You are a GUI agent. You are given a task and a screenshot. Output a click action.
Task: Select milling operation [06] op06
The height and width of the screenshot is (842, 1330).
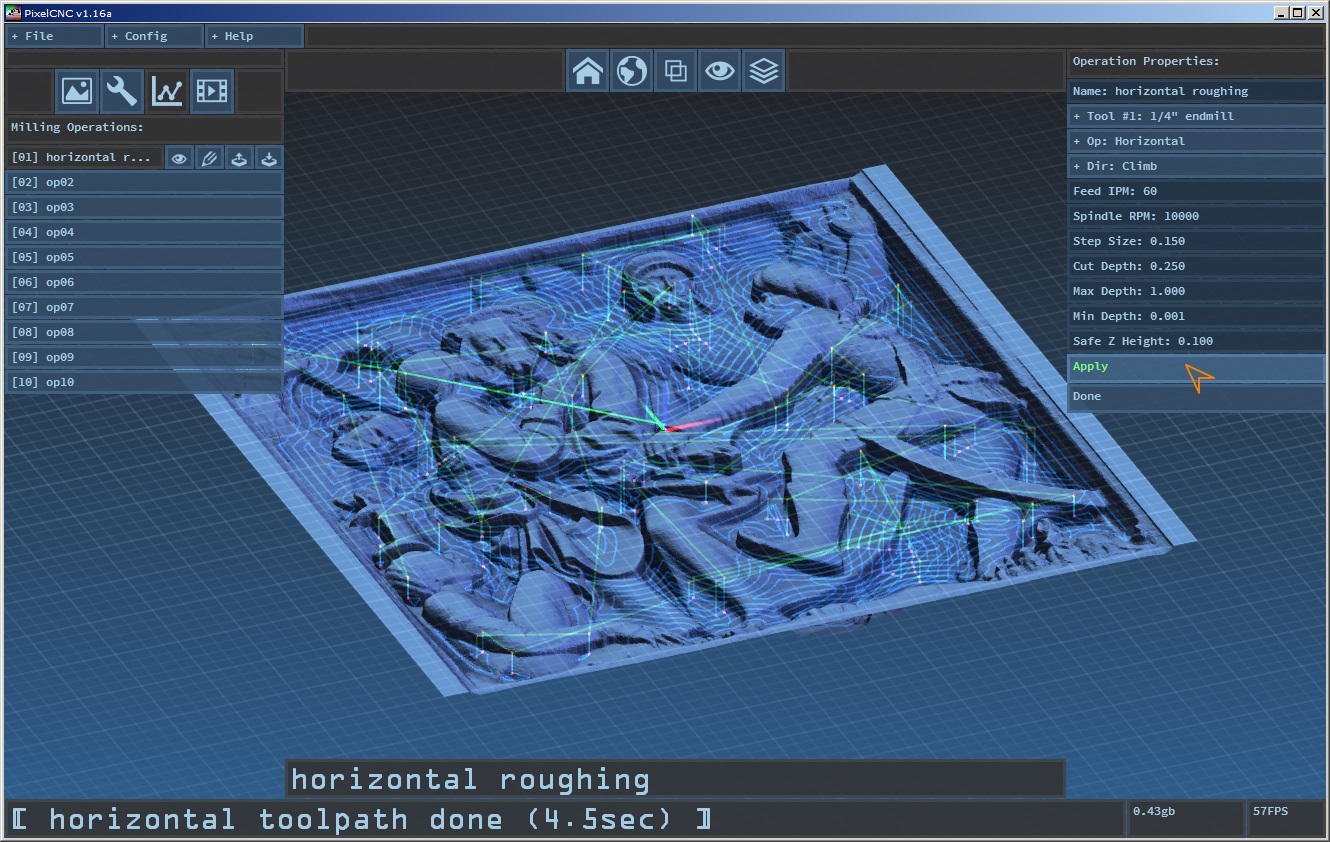[144, 283]
